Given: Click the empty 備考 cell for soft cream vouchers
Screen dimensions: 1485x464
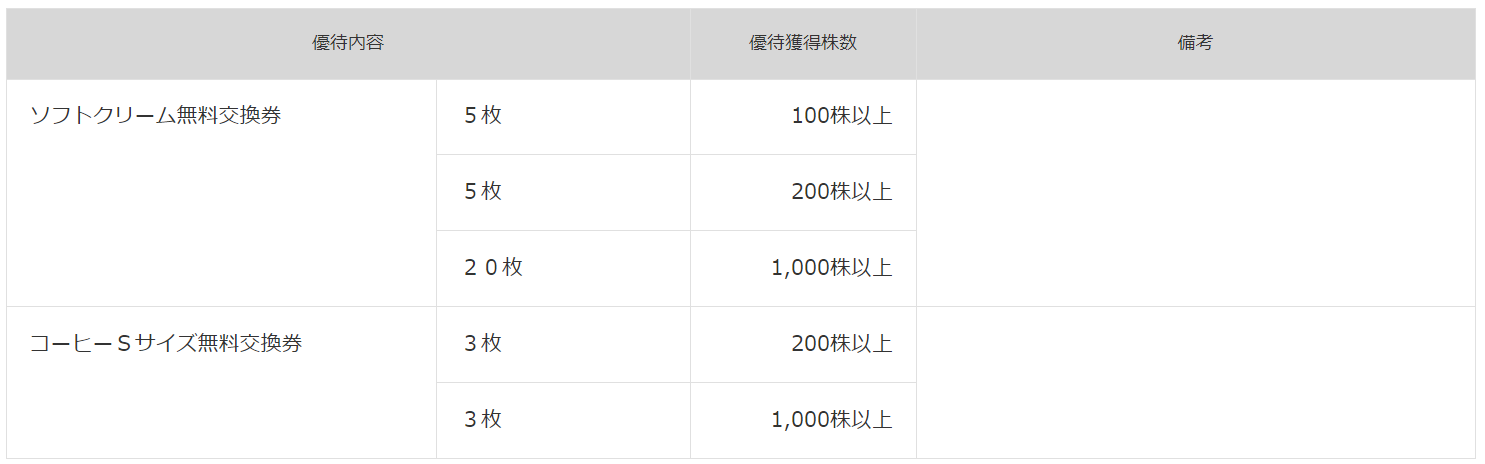Looking at the screenshot, I should 1195,193.
